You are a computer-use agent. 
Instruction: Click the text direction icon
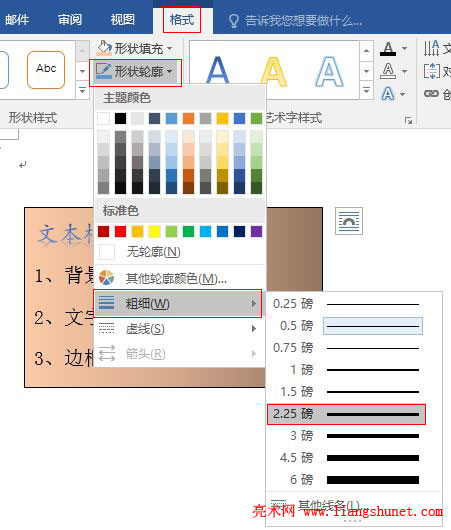point(432,48)
